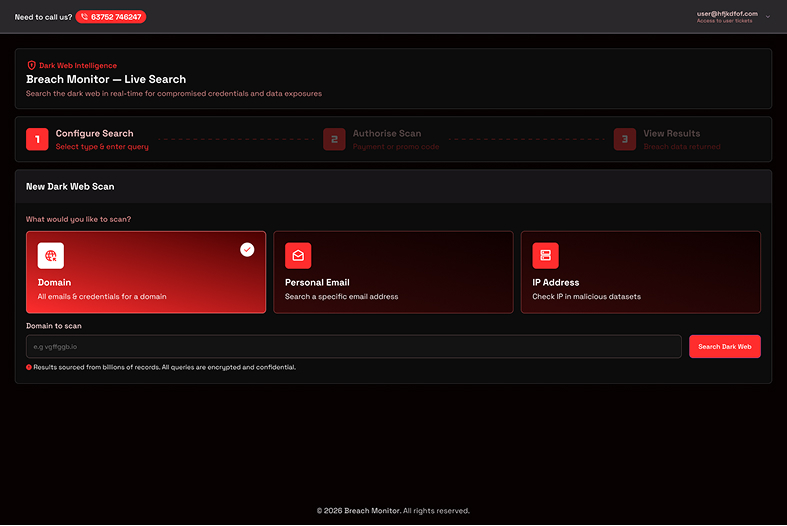Select the Personal Email scan type card
The image size is (787, 526).
point(393,272)
